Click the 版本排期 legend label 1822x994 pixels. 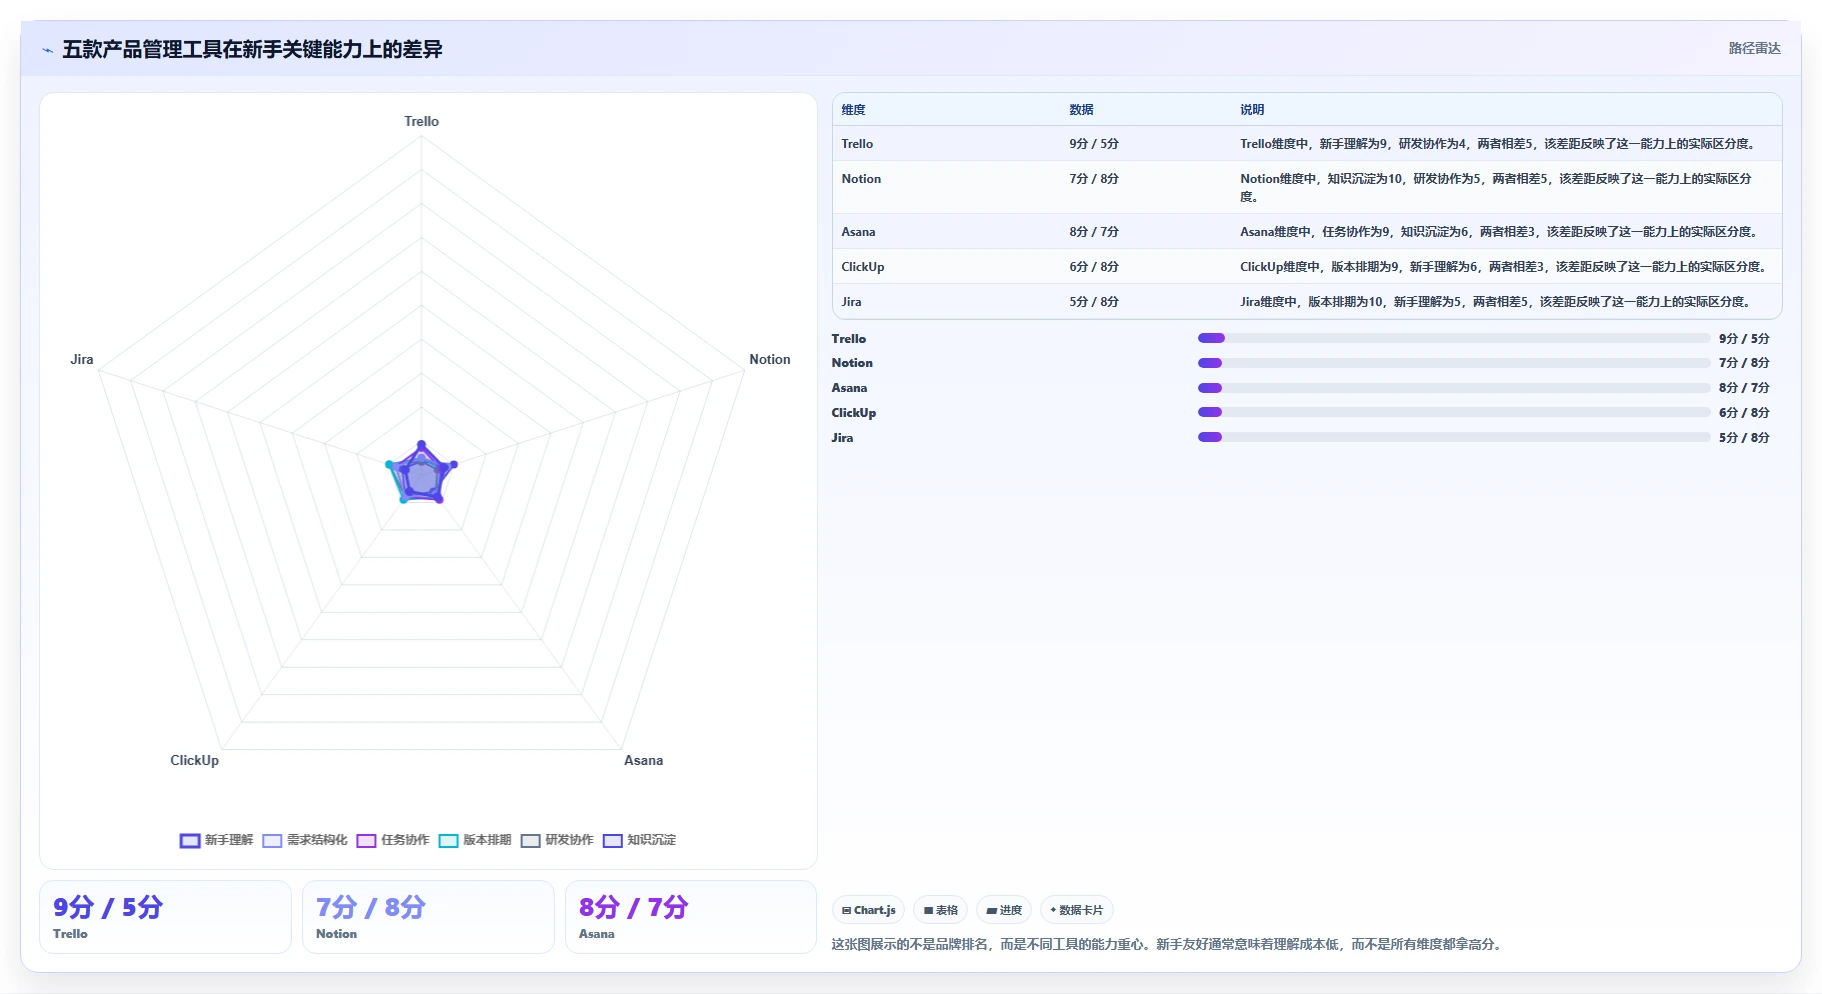click(487, 841)
